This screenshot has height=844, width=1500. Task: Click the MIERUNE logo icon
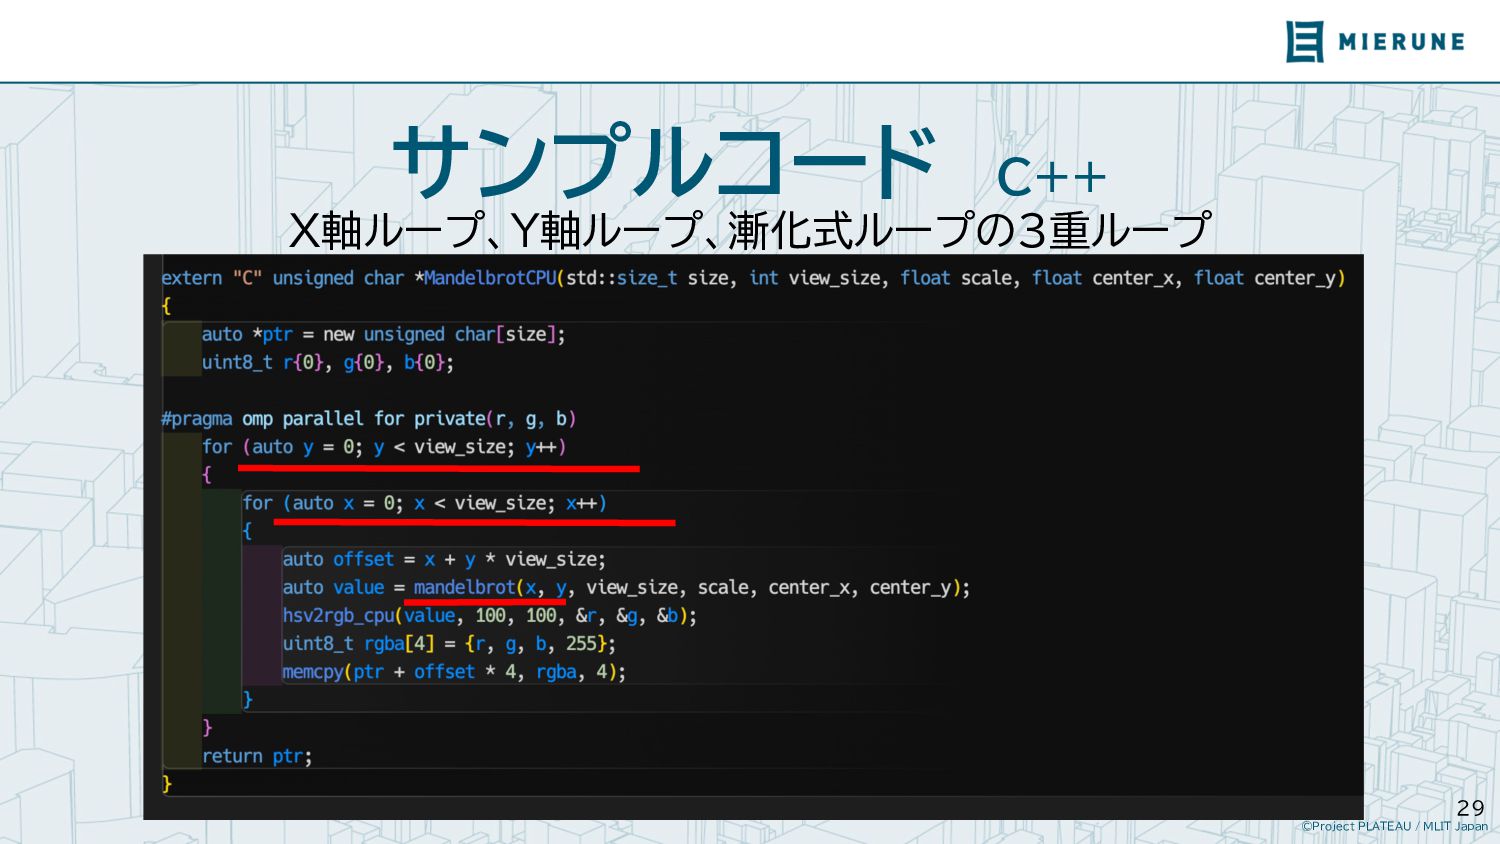point(1305,41)
